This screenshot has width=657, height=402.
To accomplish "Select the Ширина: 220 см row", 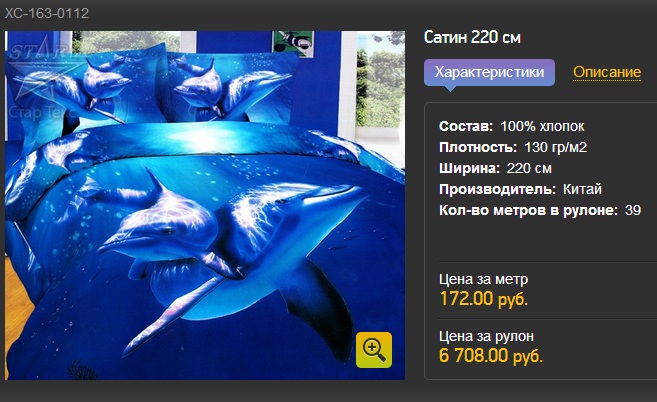I will tap(495, 168).
